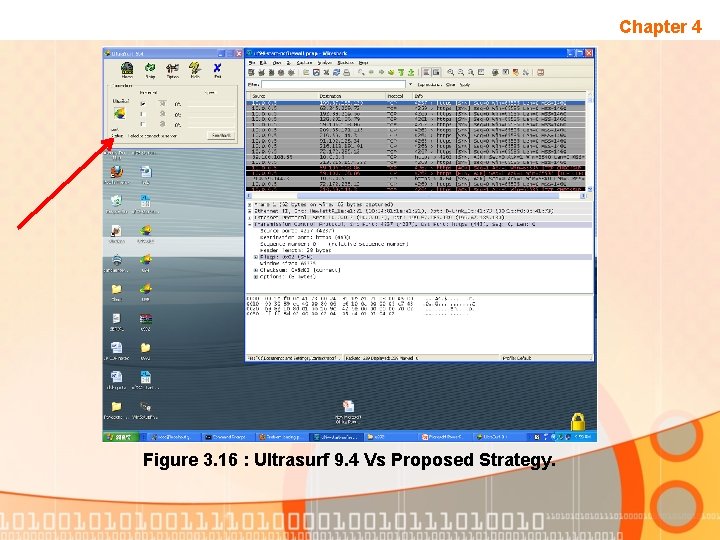Click the Expression button next to filter
720x540 pixels.
point(429,84)
